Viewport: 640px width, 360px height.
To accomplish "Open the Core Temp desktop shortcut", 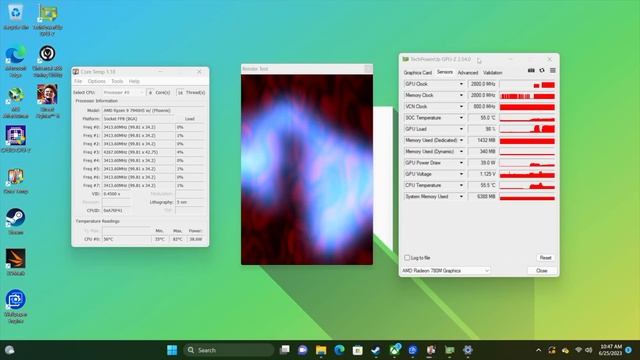I will click(16, 180).
